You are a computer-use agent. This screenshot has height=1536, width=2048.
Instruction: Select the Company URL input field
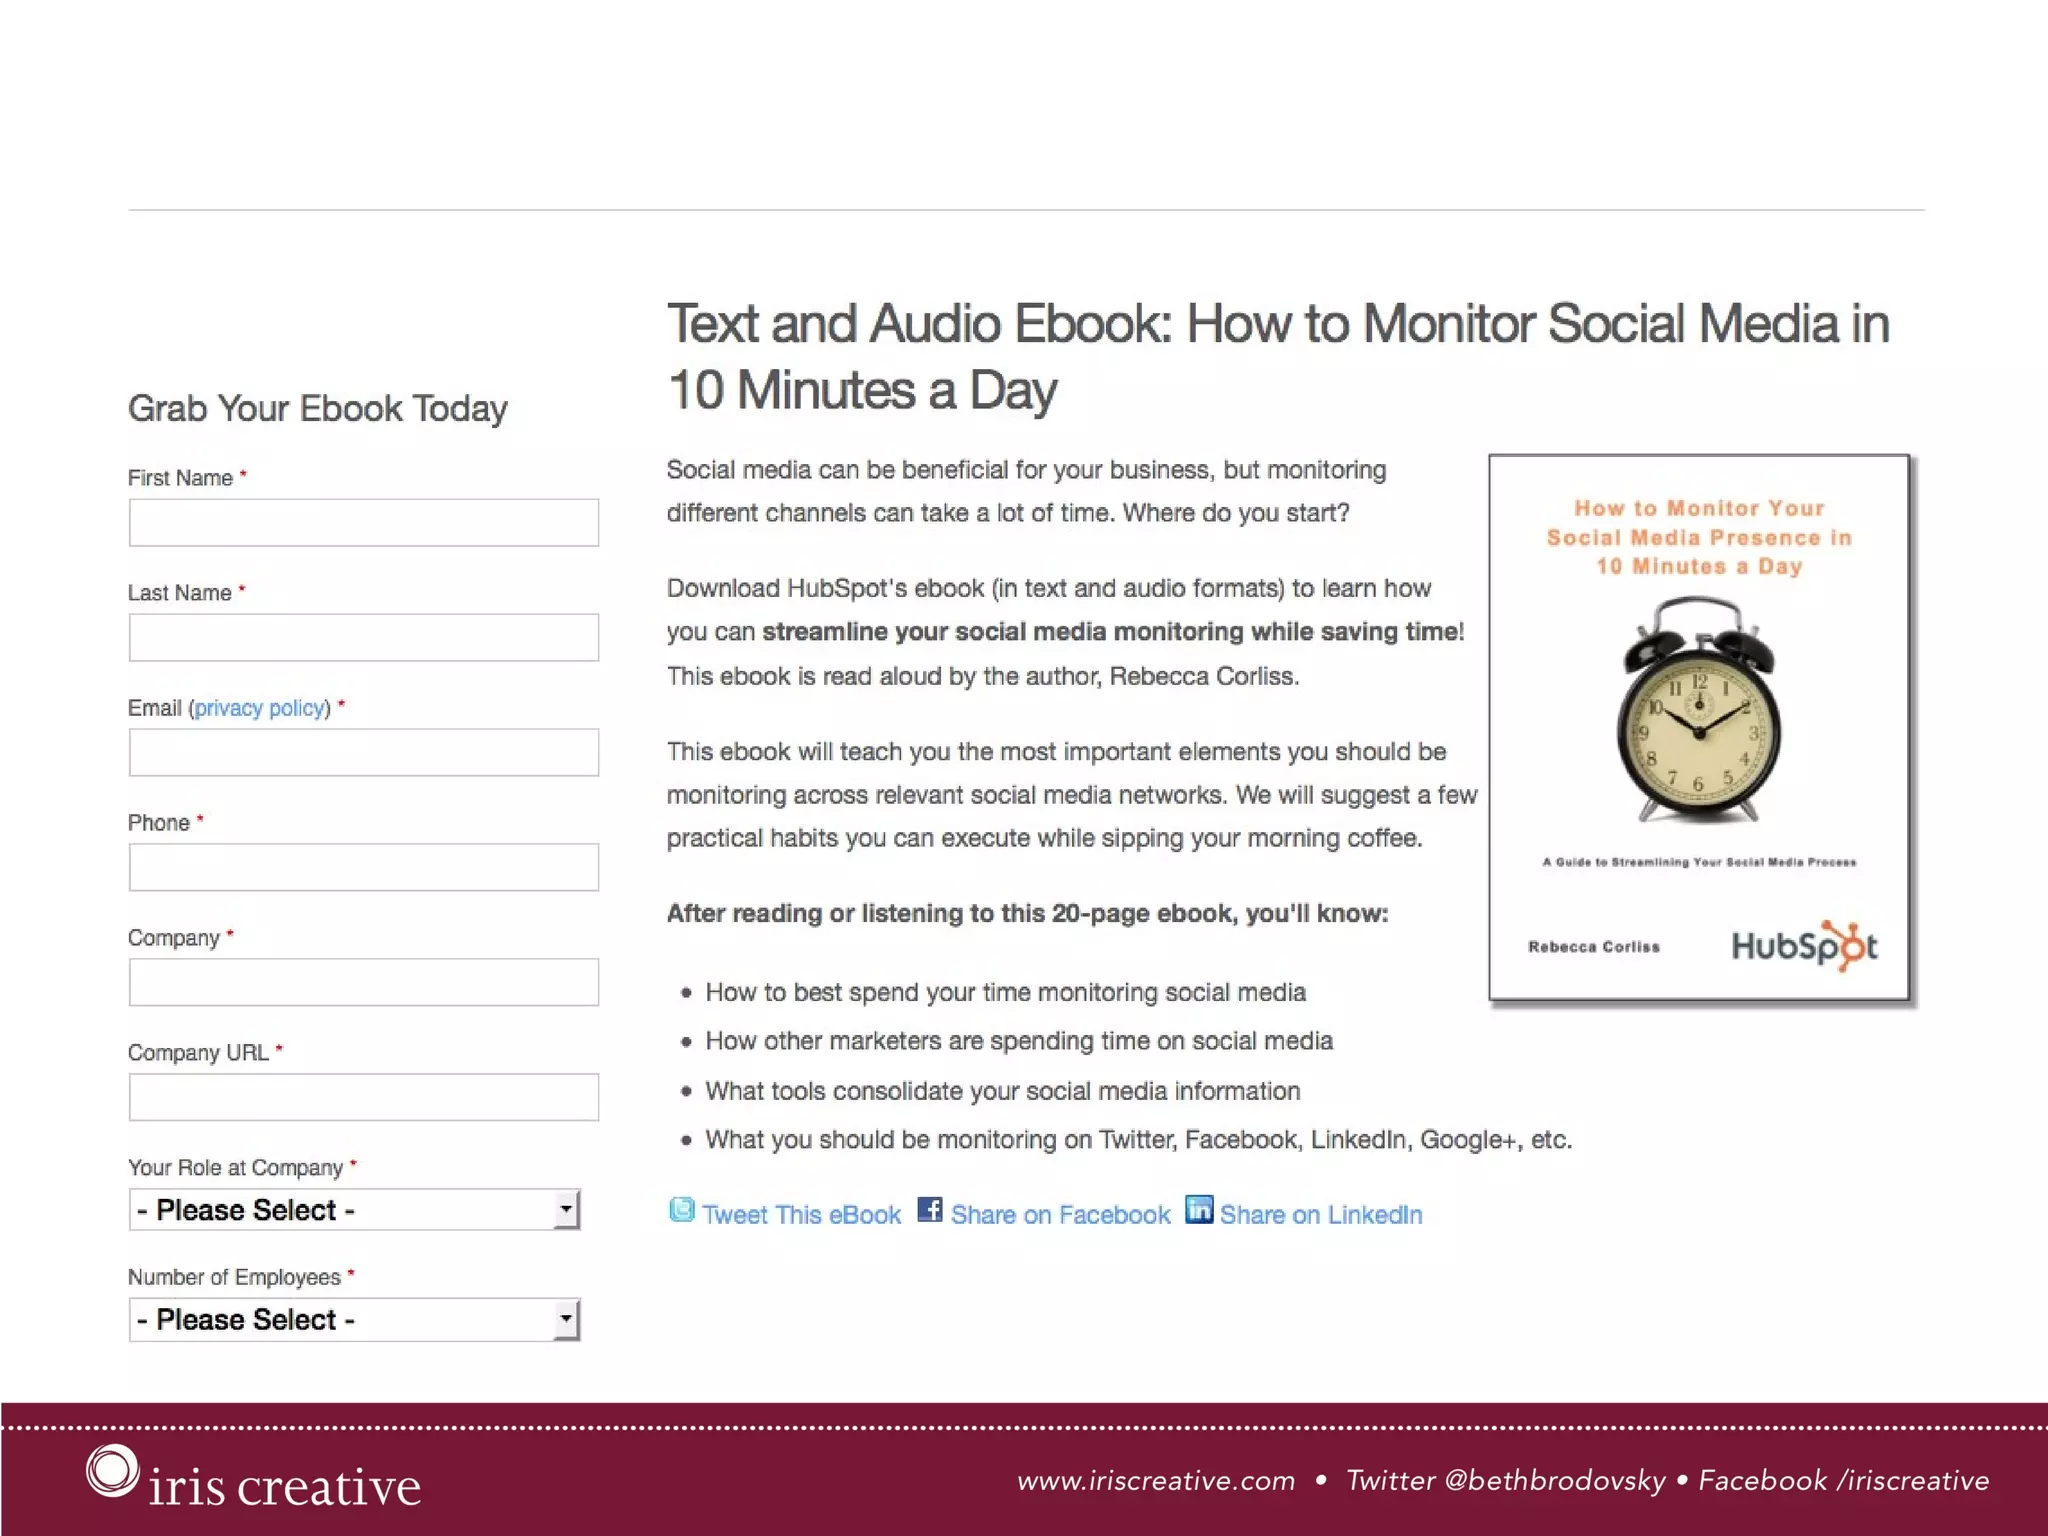point(363,1098)
